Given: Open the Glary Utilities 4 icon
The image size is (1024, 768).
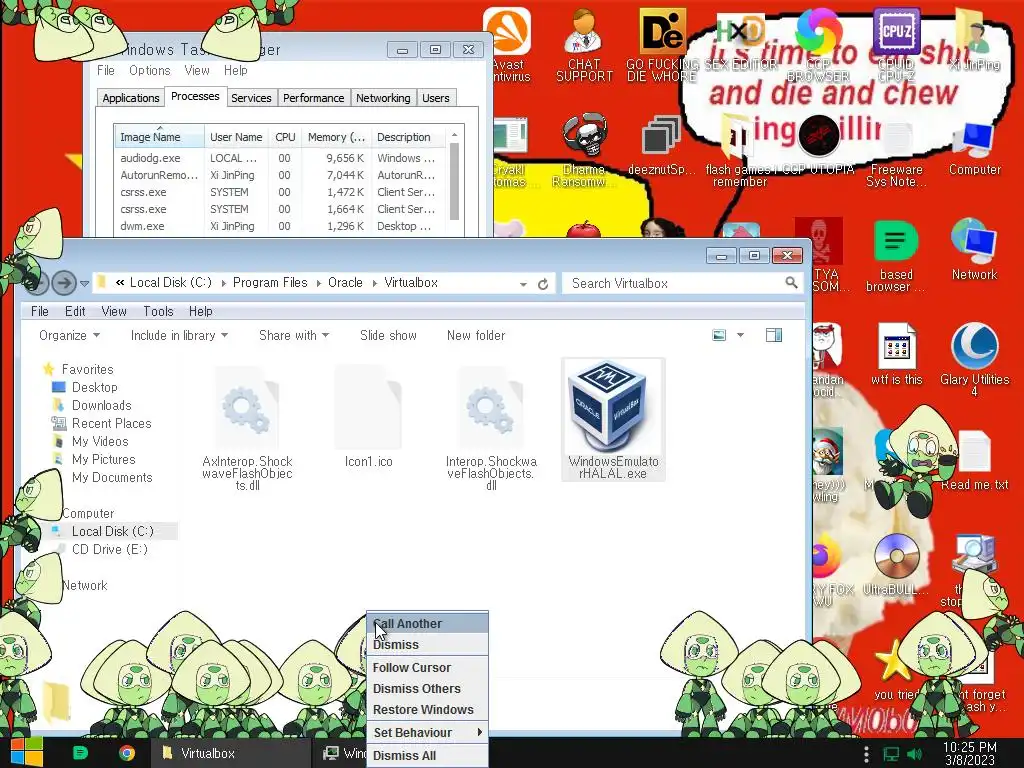Looking at the screenshot, I should click(x=974, y=359).
